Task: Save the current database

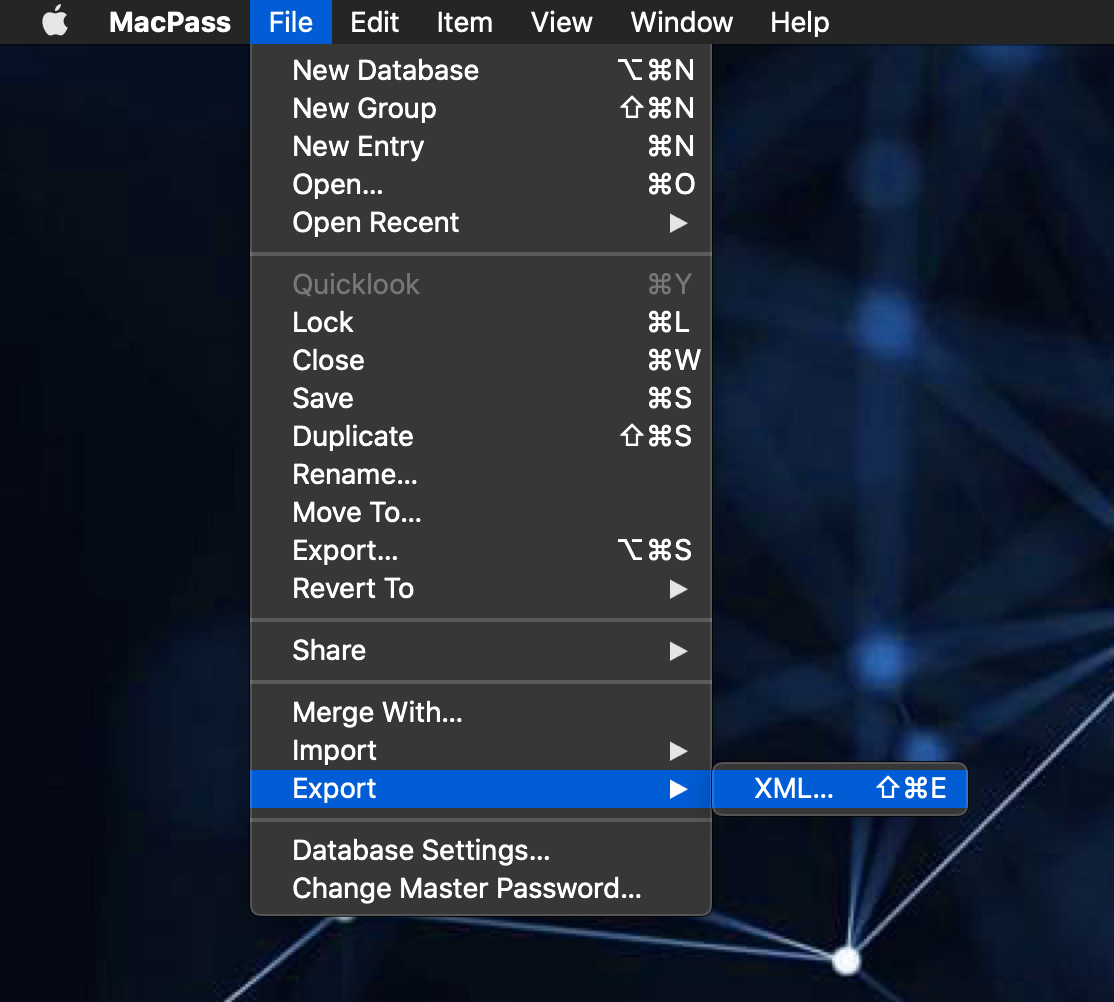Action: pyautogui.click(x=323, y=398)
